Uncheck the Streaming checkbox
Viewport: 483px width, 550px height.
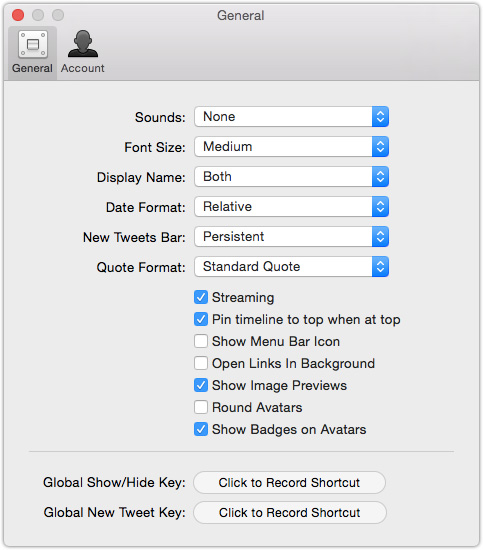point(201,297)
